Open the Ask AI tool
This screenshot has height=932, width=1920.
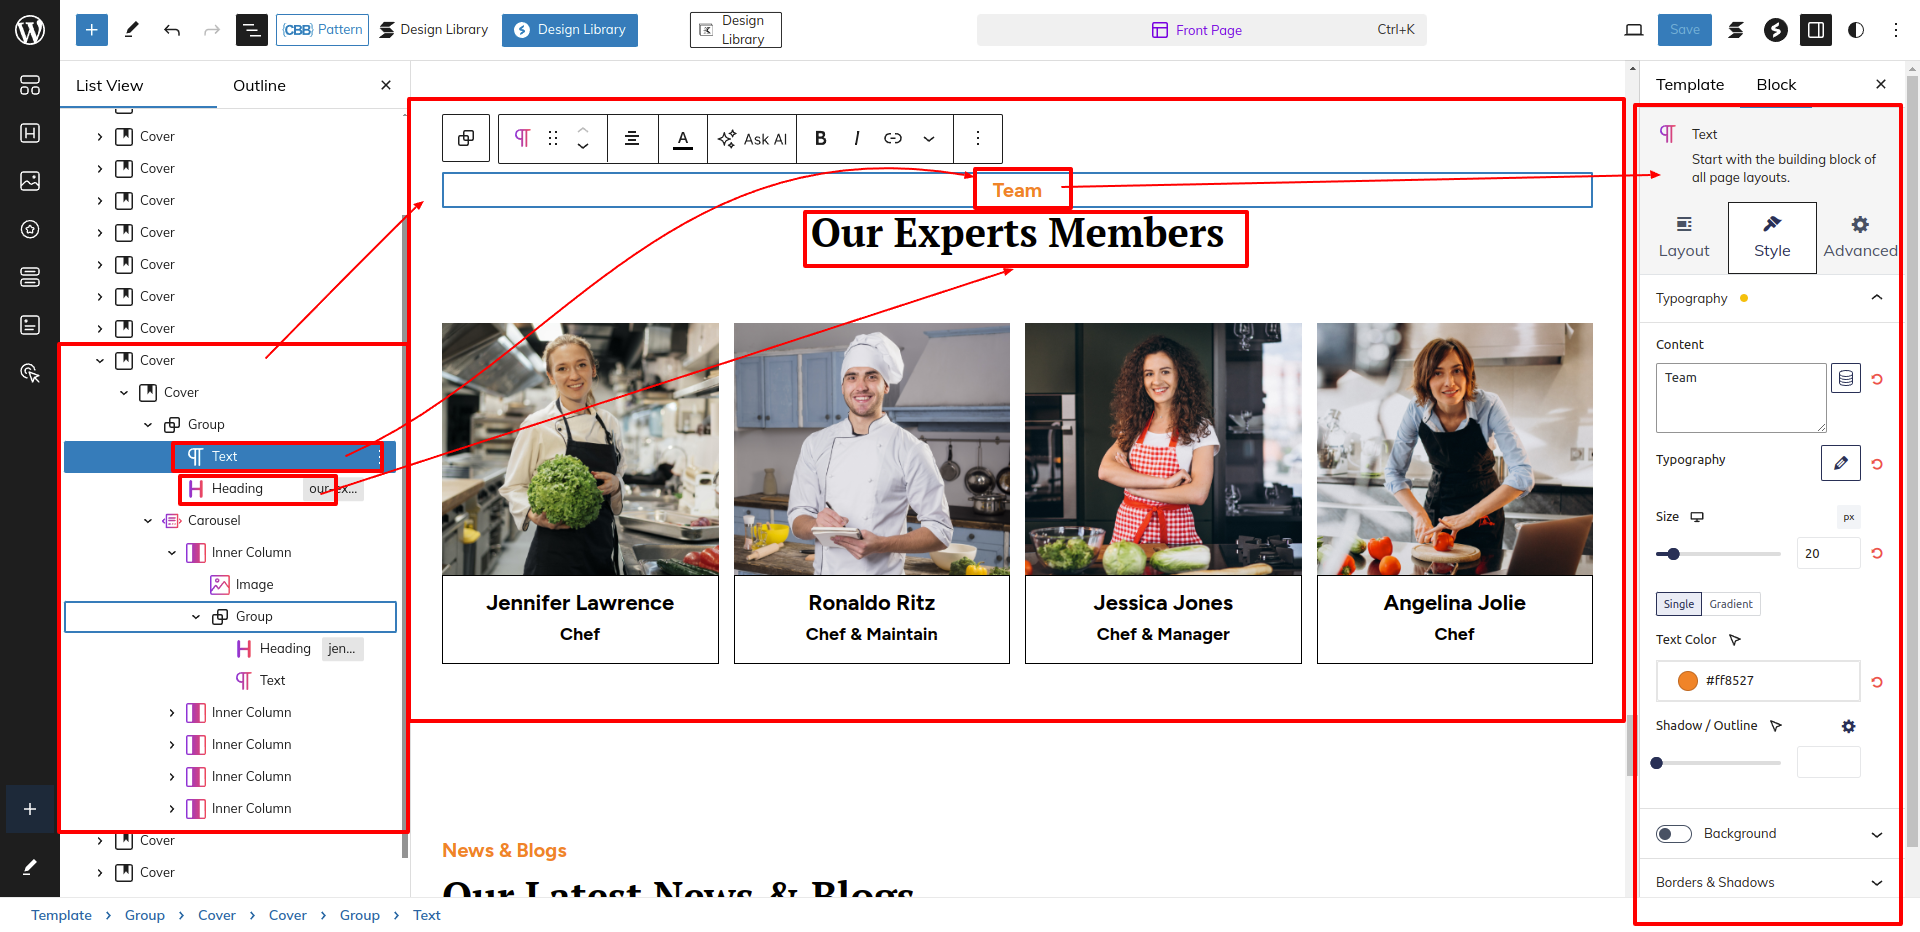[x=753, y=139]
